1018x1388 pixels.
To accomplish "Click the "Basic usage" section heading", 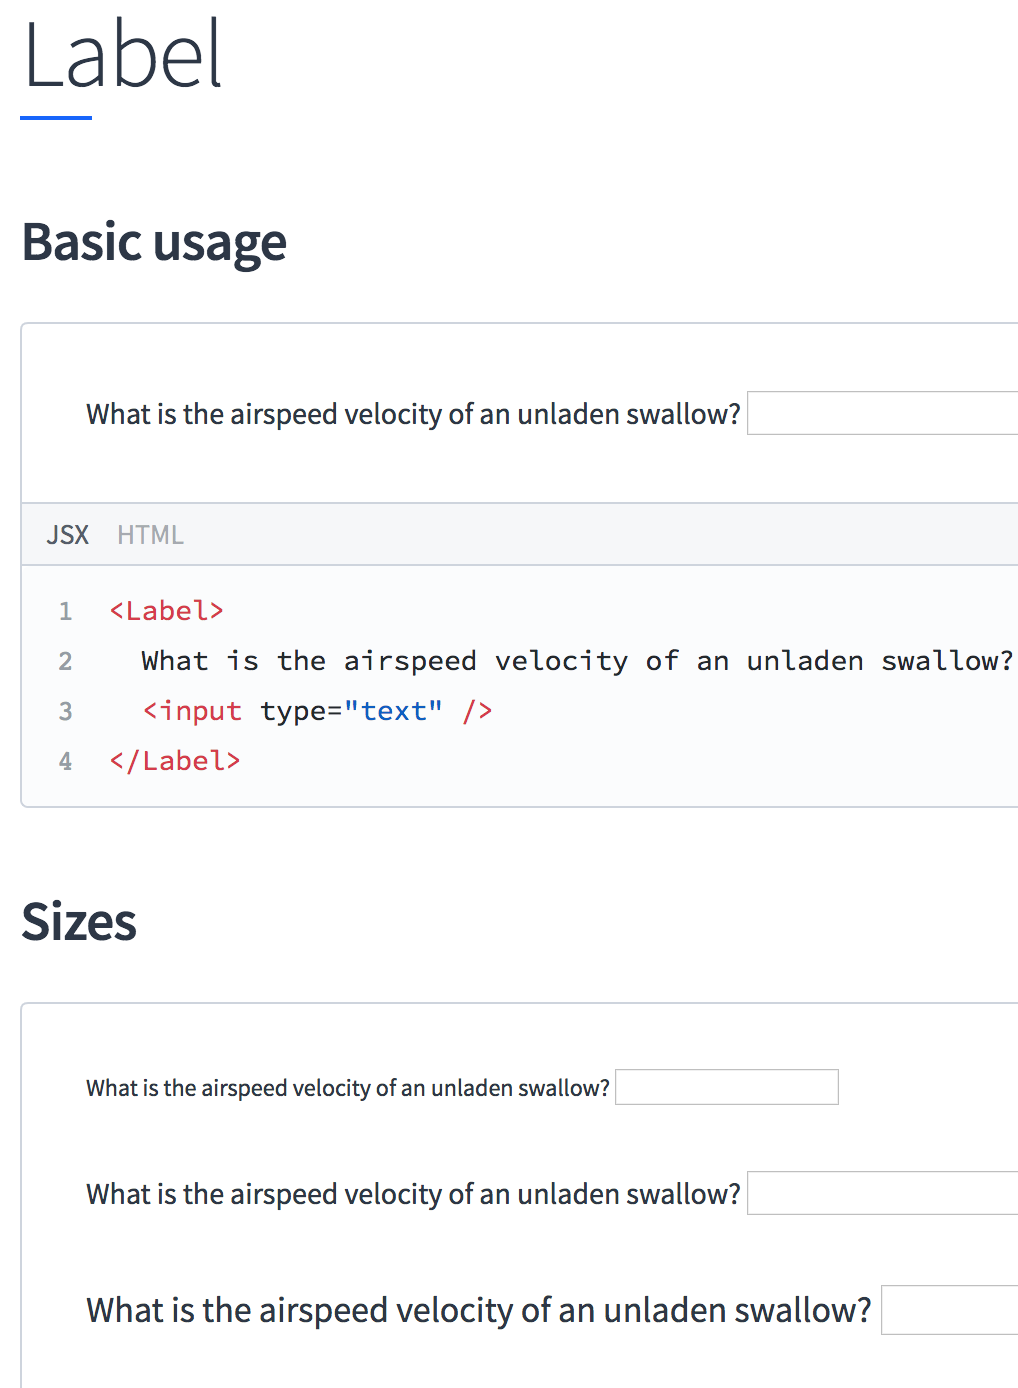I will point(154,242).
